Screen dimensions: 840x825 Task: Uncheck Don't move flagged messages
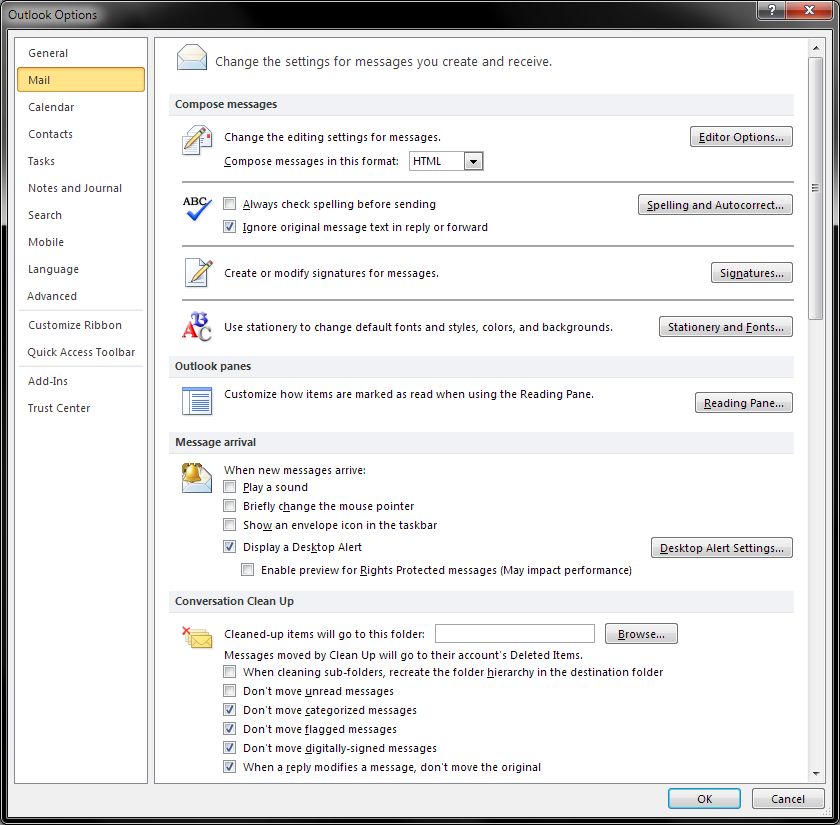229,729
